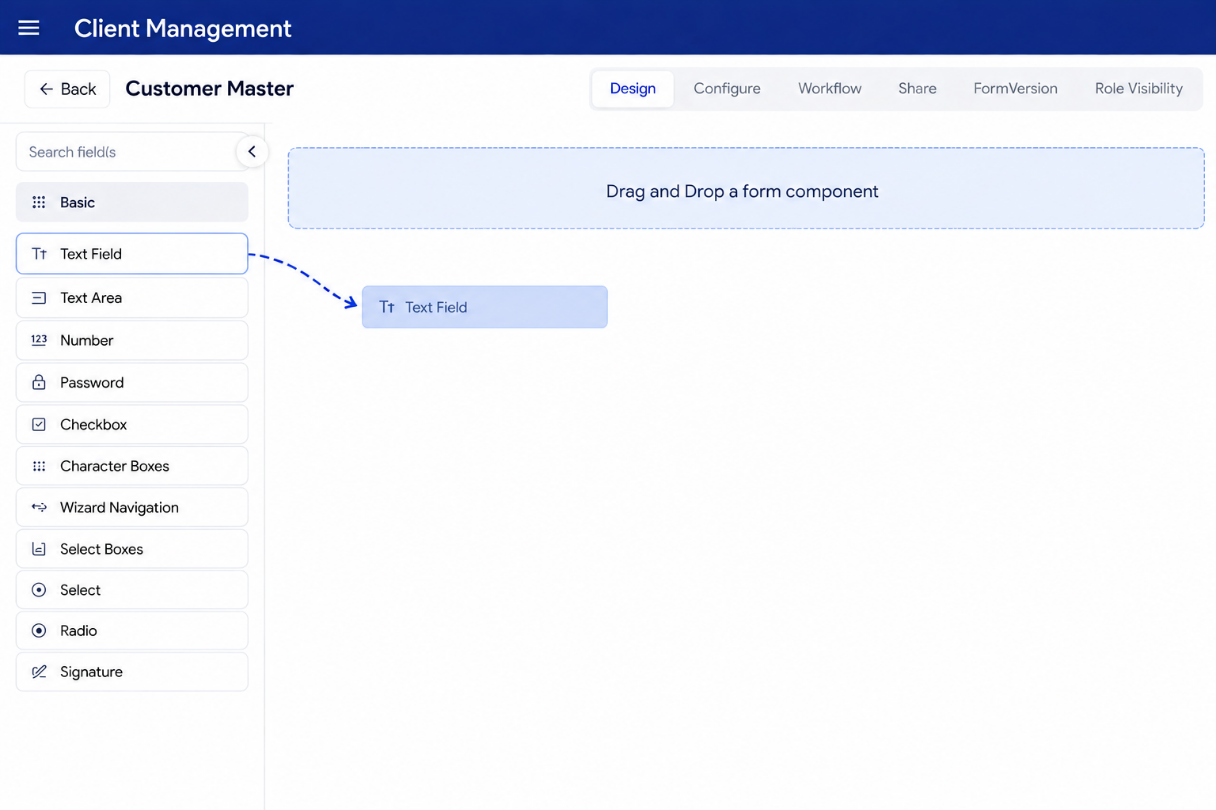The image size is (1216, 810).
Task: Click the Select Boxes icon
Action: click(x=39, y=549)
